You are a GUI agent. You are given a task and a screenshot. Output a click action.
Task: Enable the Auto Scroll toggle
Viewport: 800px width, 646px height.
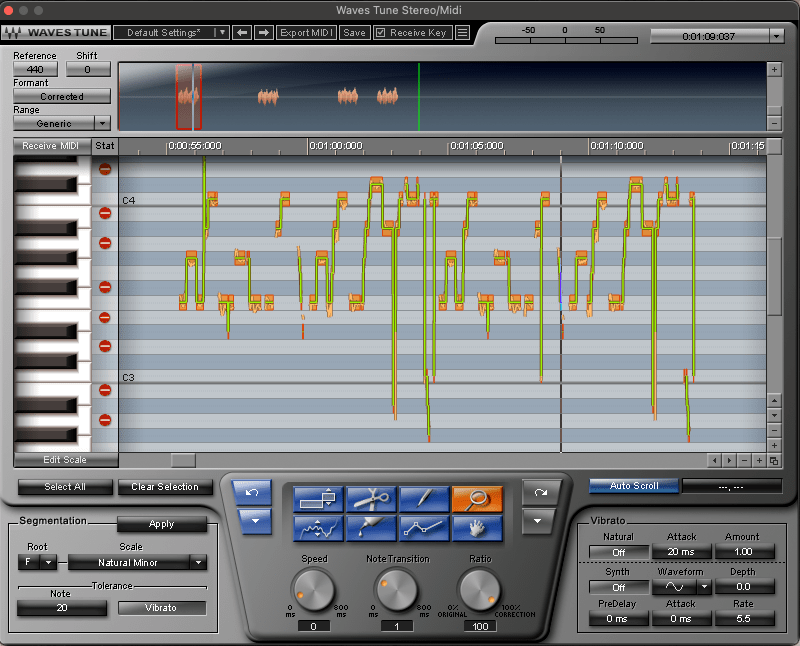tap(633, 486)
